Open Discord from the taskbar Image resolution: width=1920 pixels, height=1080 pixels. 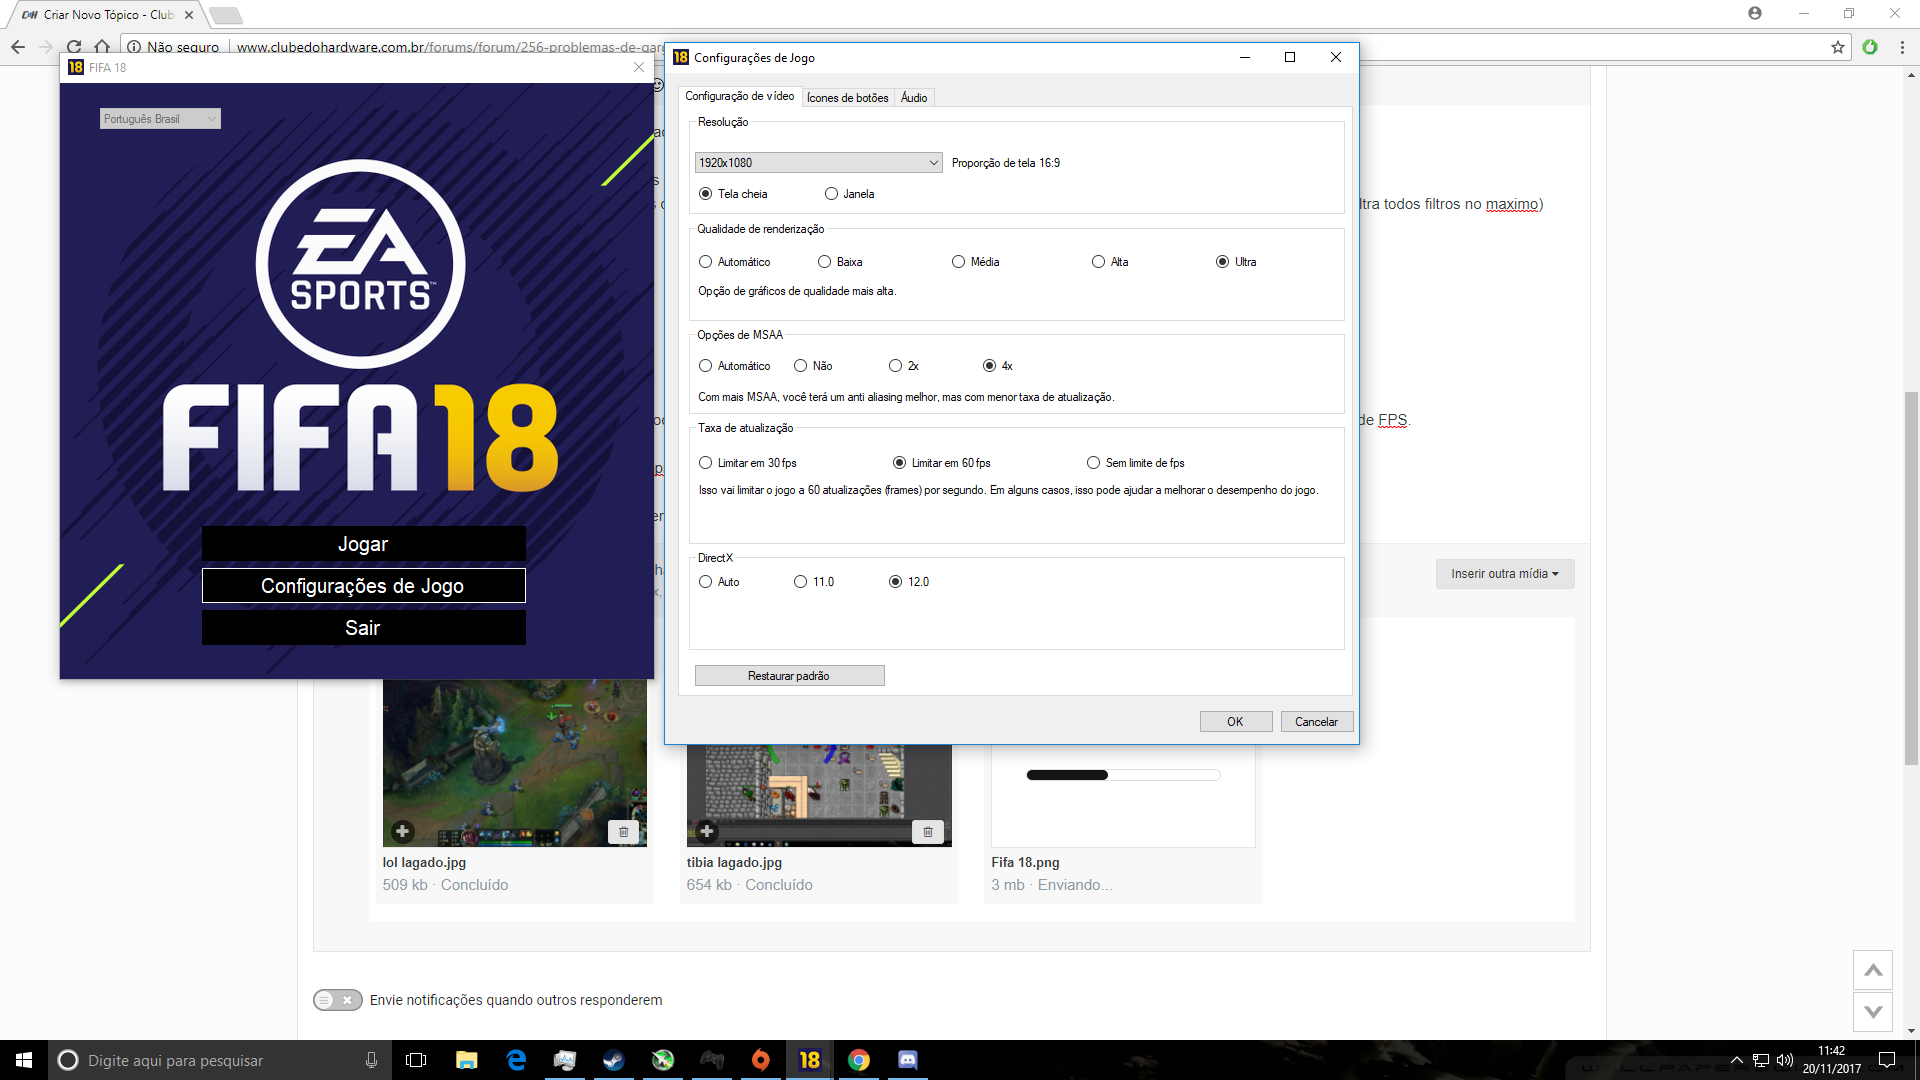[907, 1060]
